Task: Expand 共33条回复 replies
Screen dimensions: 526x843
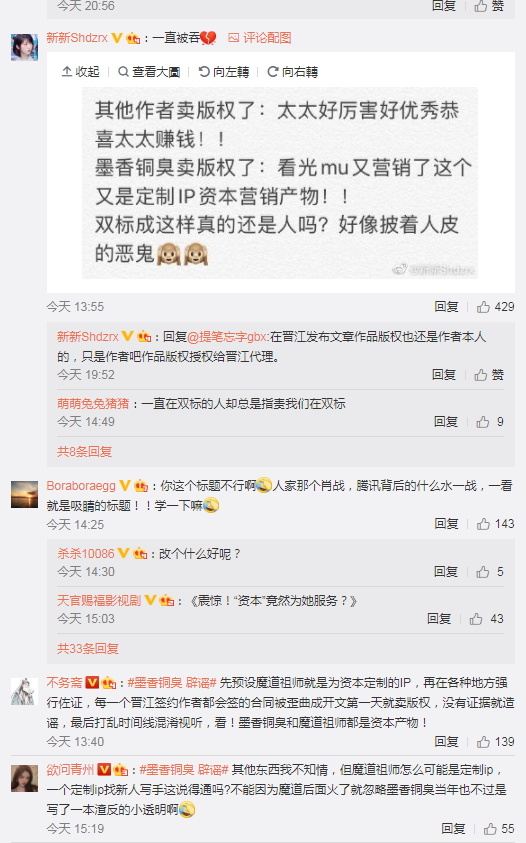Action: [x=88, y=649]
